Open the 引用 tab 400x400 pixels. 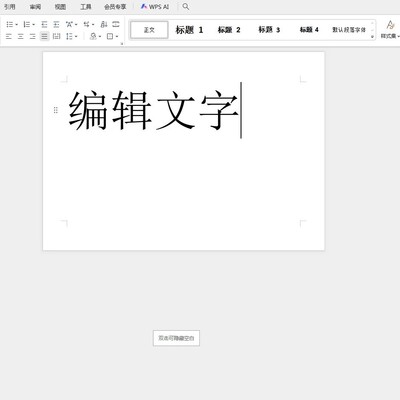click(10, 7)
